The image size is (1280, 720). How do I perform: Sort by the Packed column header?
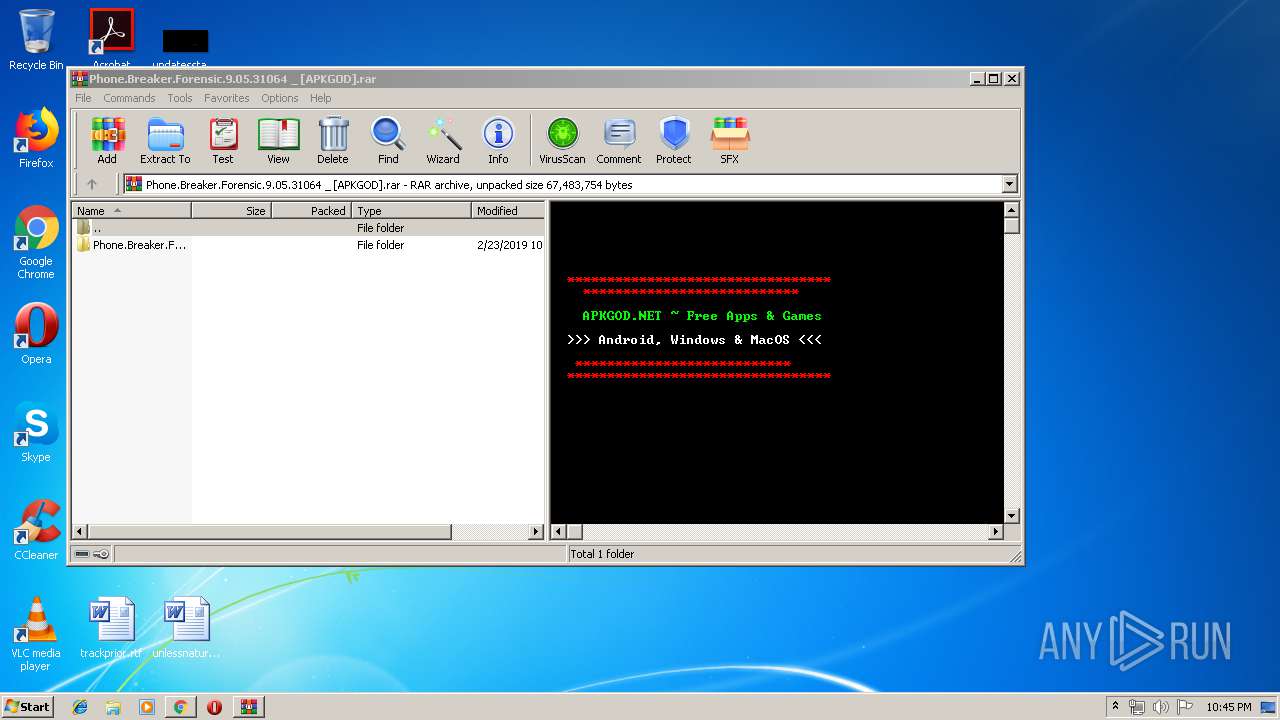[x=311, y=211]
